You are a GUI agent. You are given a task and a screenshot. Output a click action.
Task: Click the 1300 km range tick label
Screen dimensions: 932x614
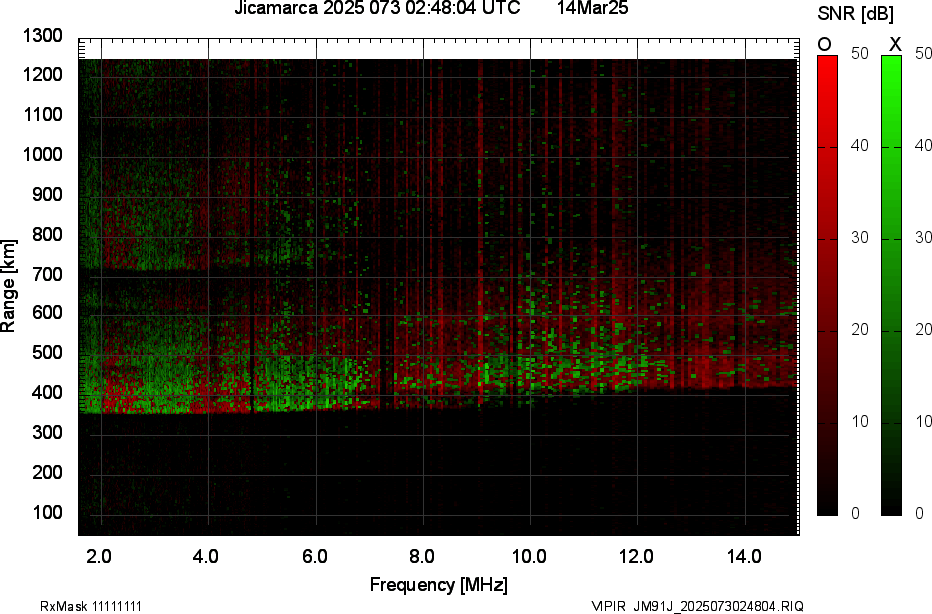click(x=42, y=36)
